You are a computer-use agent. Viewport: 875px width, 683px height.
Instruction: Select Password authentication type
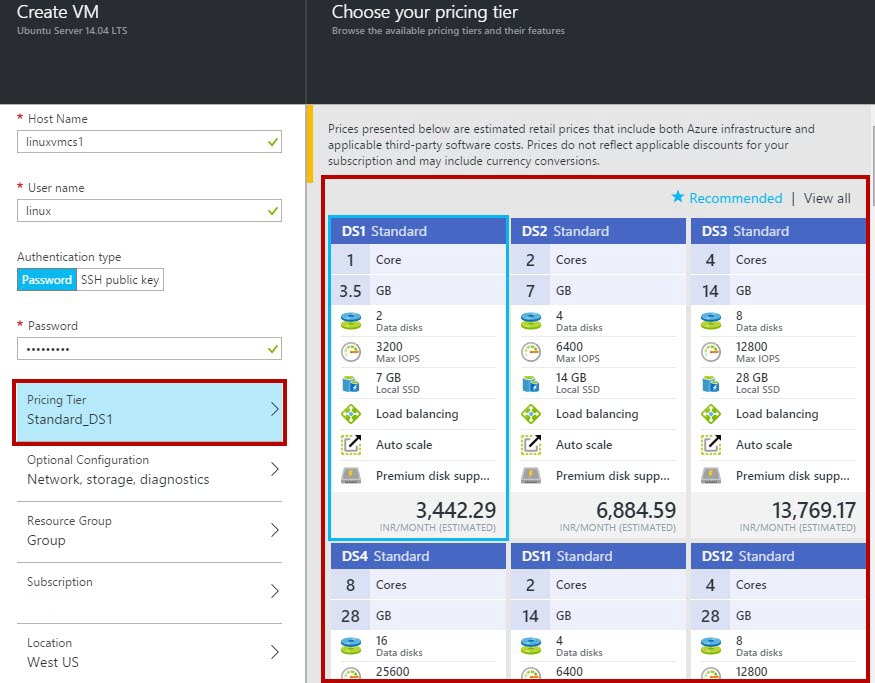(x=47, y=280)
